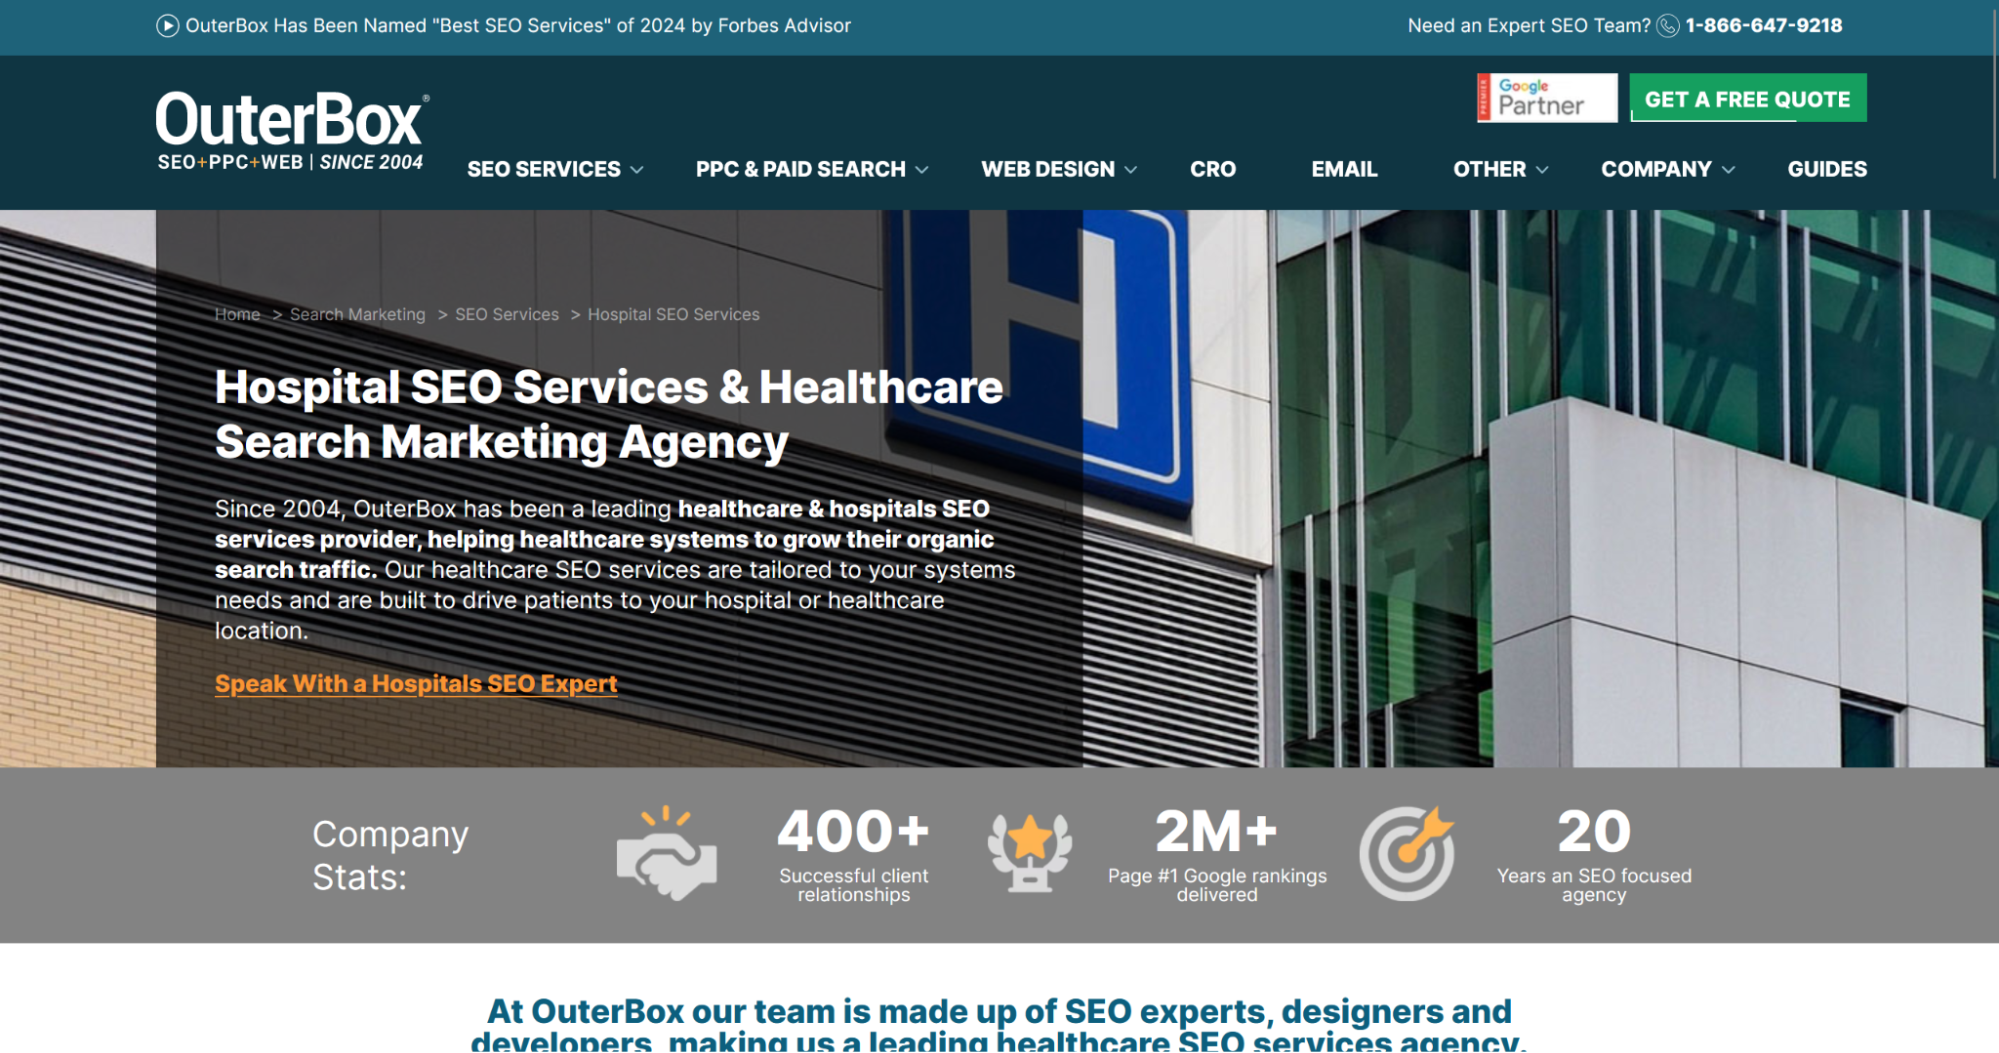Go to the GUIDES nav item

pos(1827,169)
